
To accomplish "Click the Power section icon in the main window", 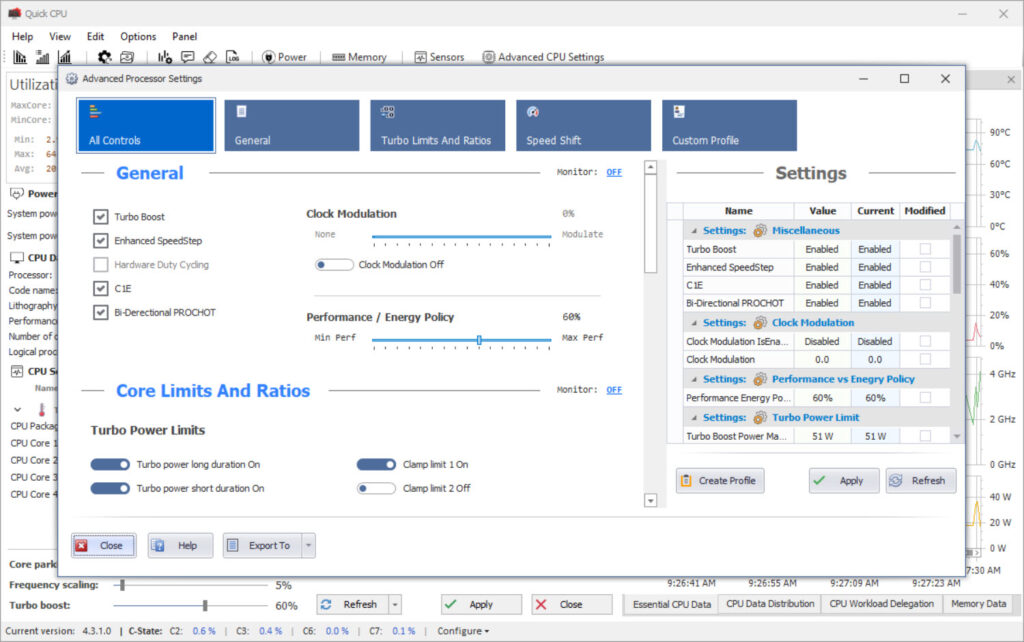I will point(17,193).
